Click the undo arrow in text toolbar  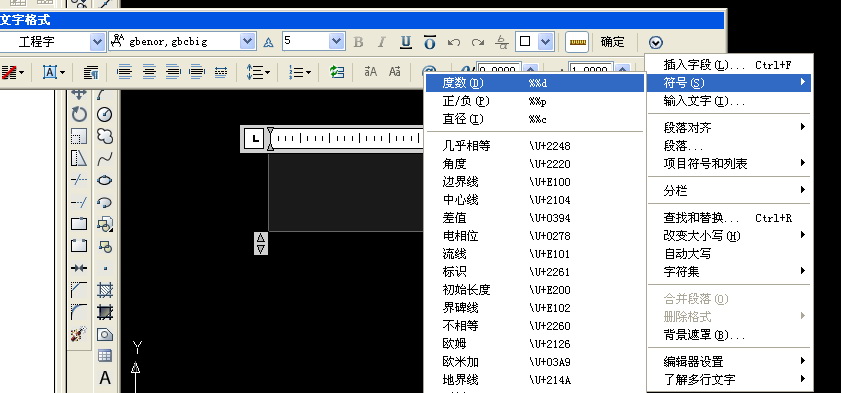tap(454, 42)
